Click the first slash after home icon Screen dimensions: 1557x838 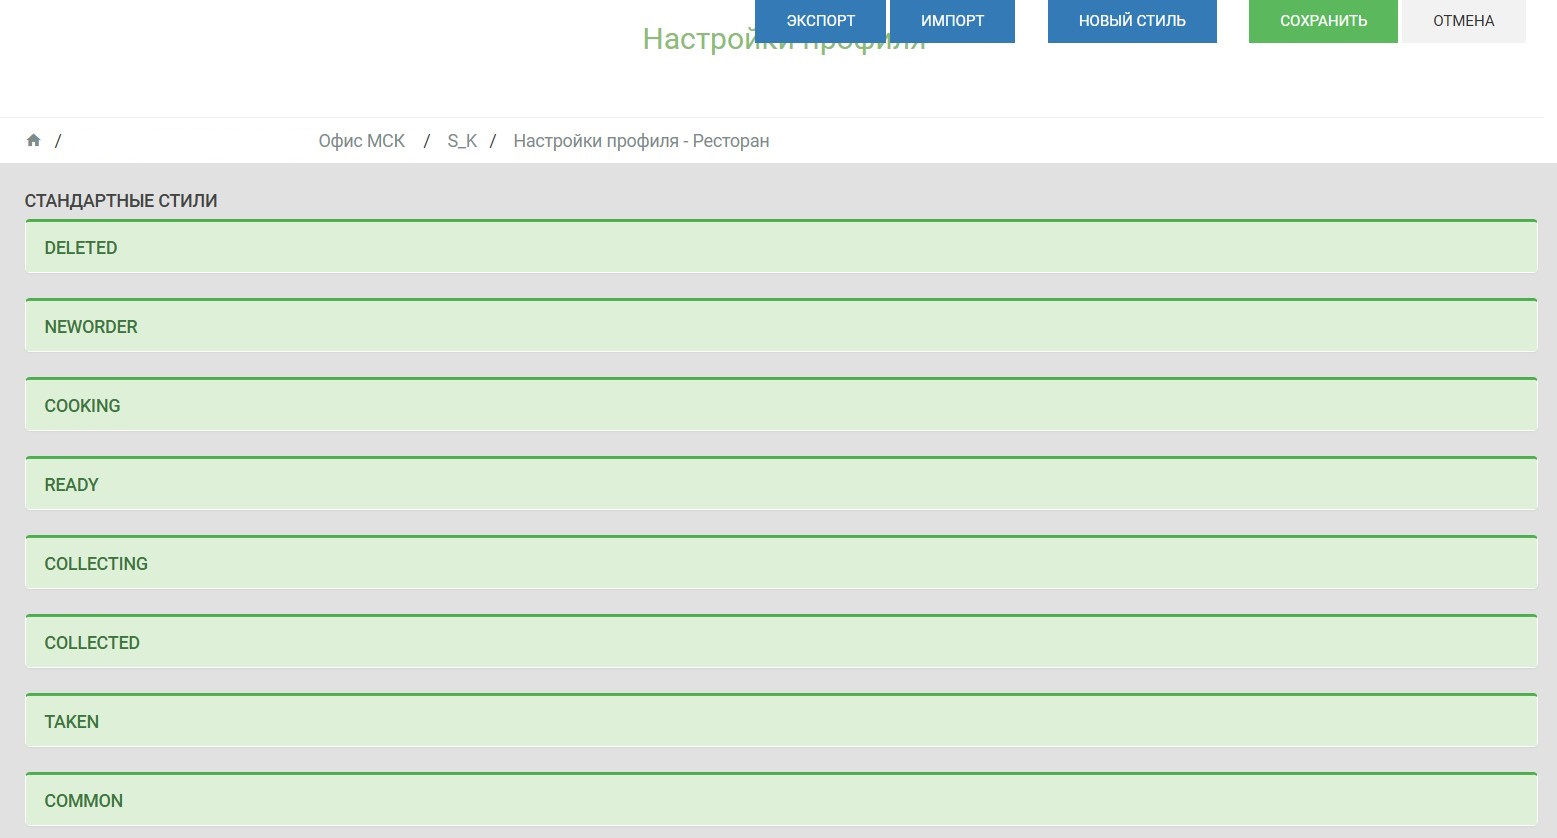coord(58,141)
